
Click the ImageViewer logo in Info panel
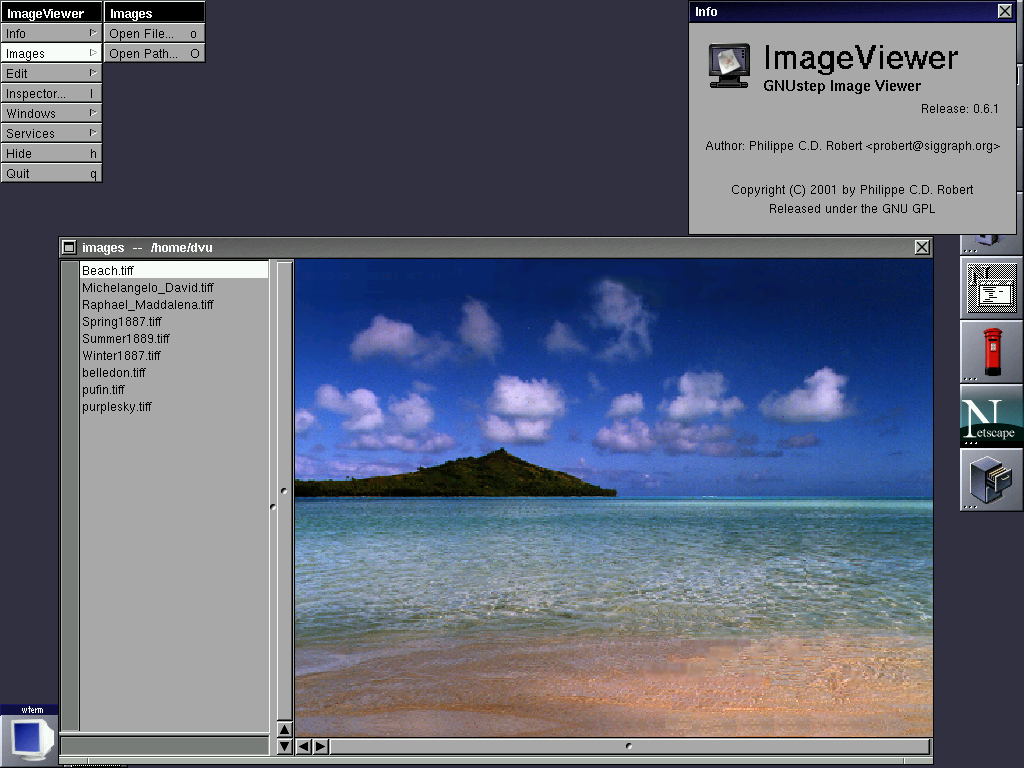pyautogui.click(x=729, y=66)
